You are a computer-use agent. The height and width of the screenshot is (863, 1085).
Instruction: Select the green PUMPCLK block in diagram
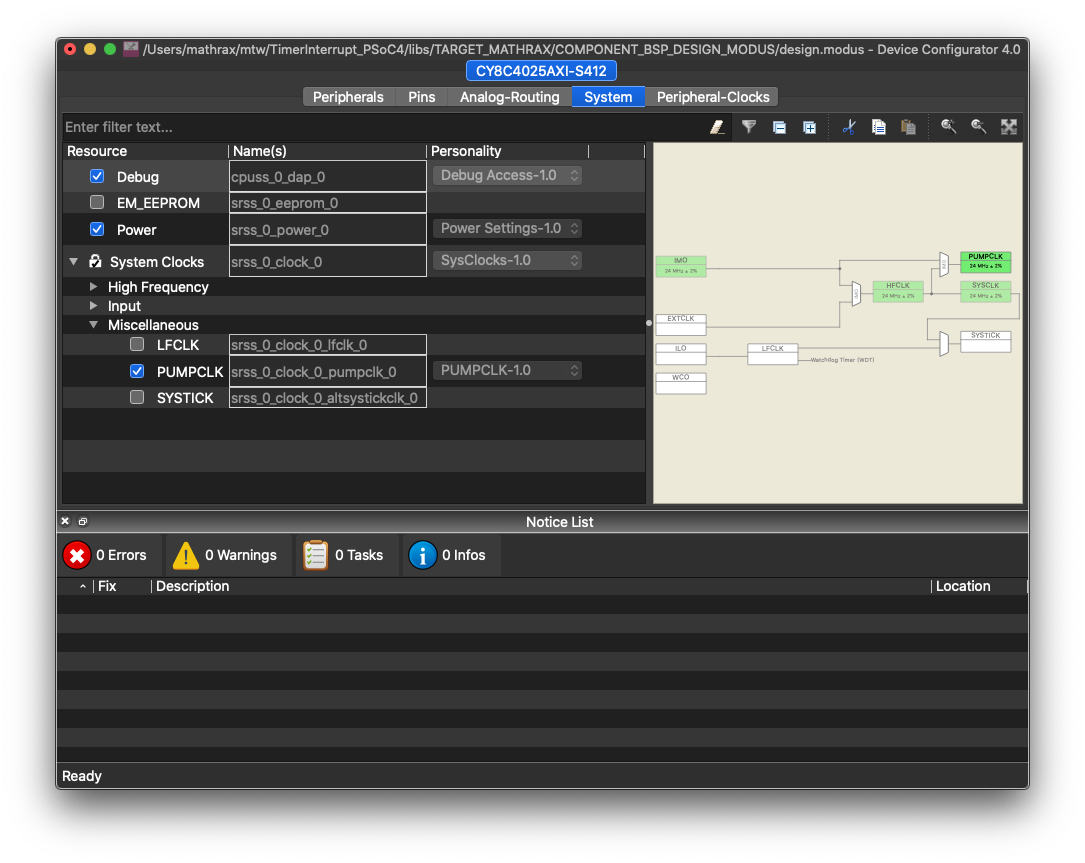pos(985,261)
